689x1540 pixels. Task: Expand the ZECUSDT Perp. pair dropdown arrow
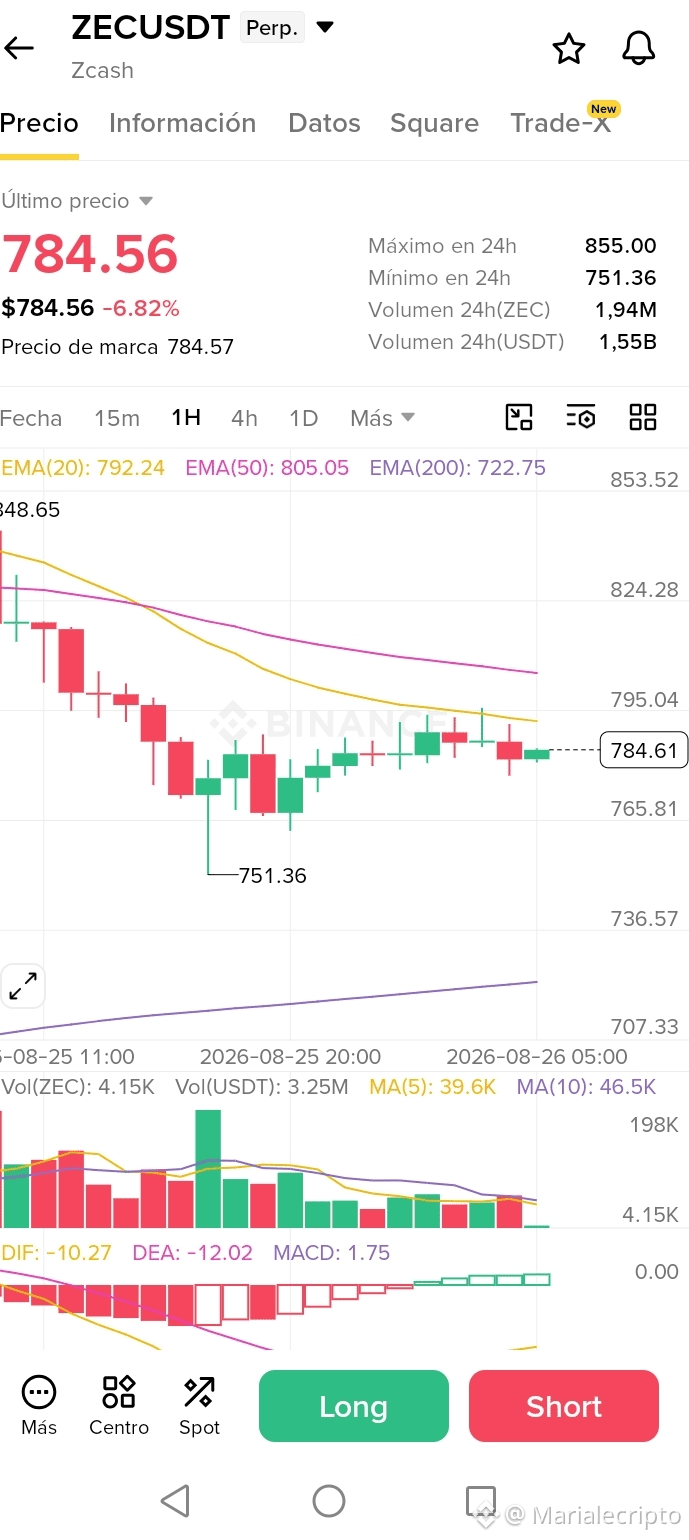[x=325, y=27]
